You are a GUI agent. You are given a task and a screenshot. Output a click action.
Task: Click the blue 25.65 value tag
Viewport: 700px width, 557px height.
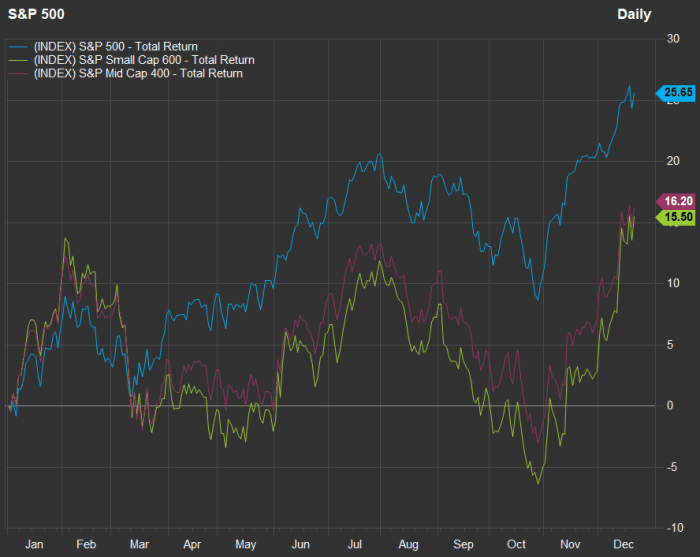[x=675, y=92]
